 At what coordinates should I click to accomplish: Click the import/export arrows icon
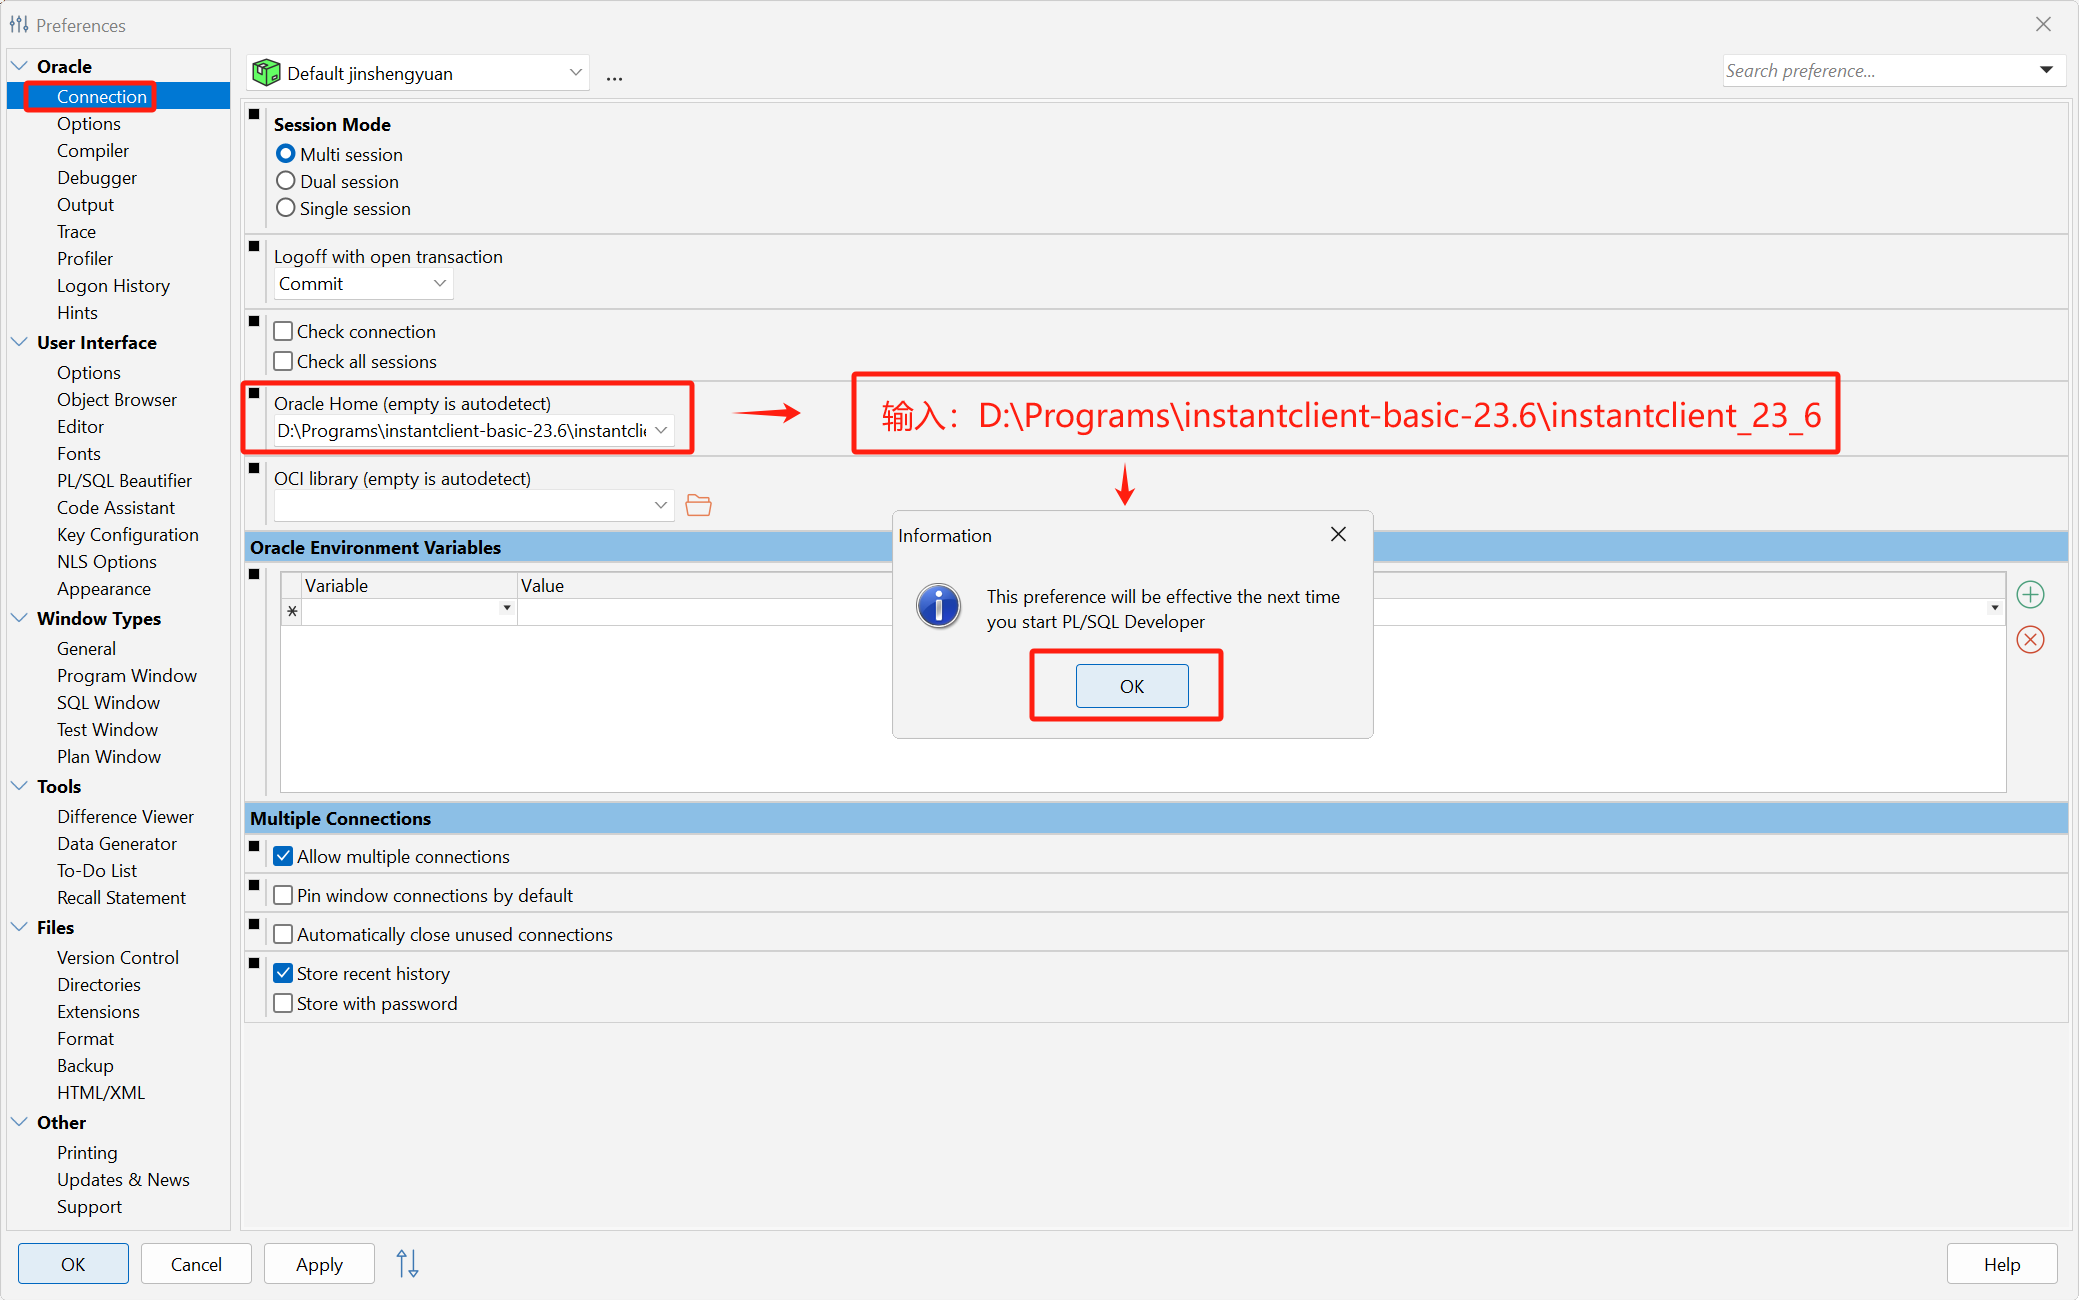click(x=407, y=1264)
